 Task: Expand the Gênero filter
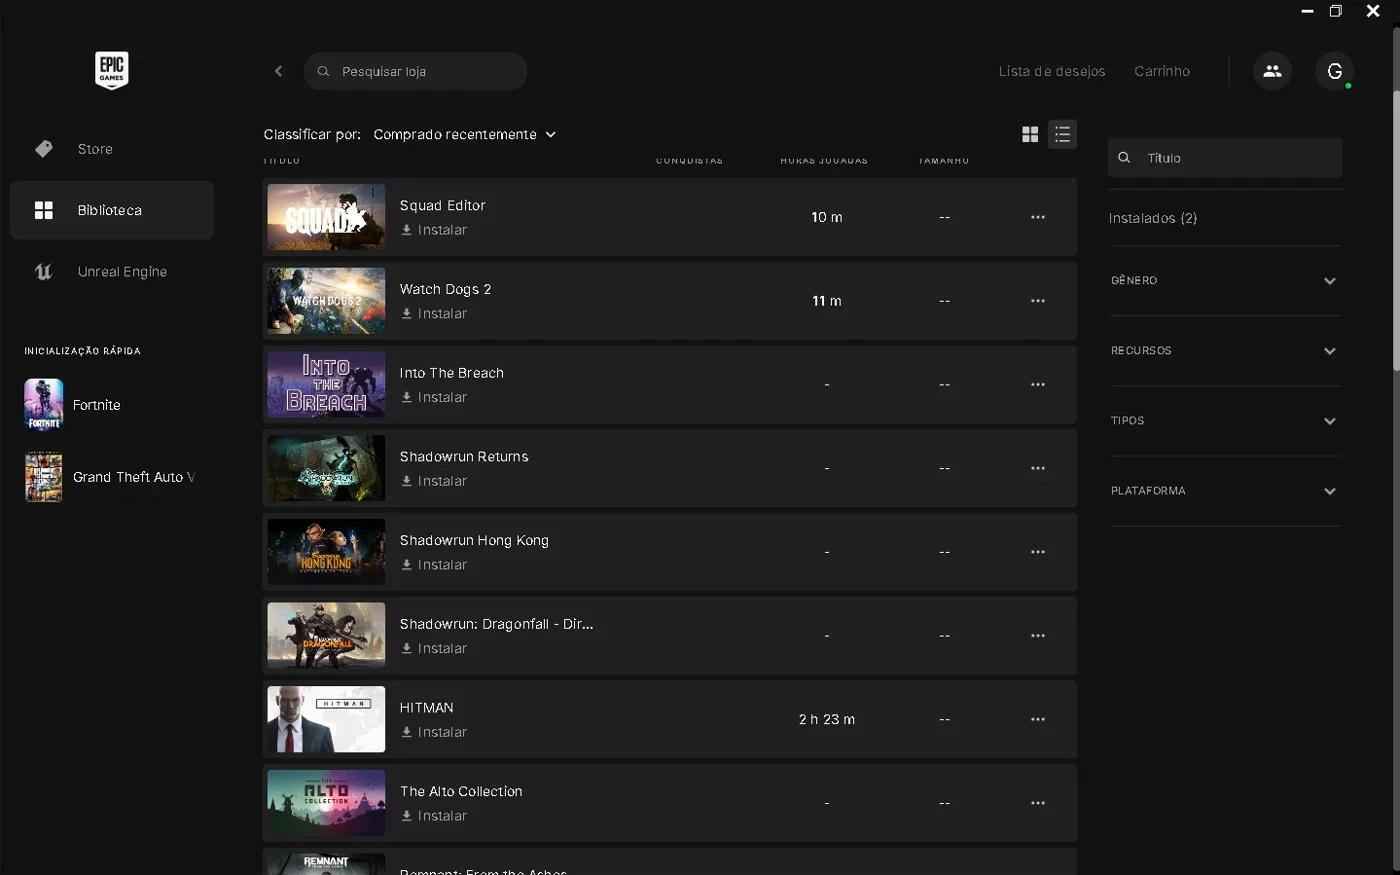(1224, 281)
